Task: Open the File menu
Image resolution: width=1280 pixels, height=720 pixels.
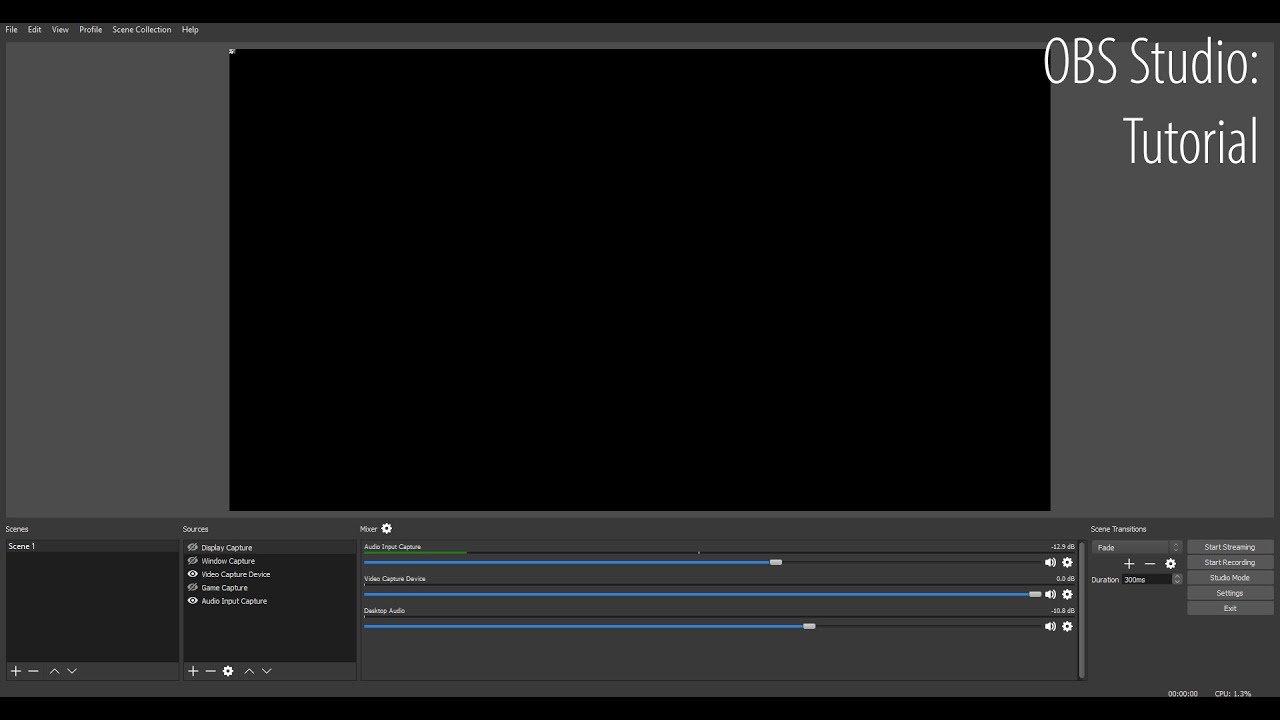Action: coord(11,30)
